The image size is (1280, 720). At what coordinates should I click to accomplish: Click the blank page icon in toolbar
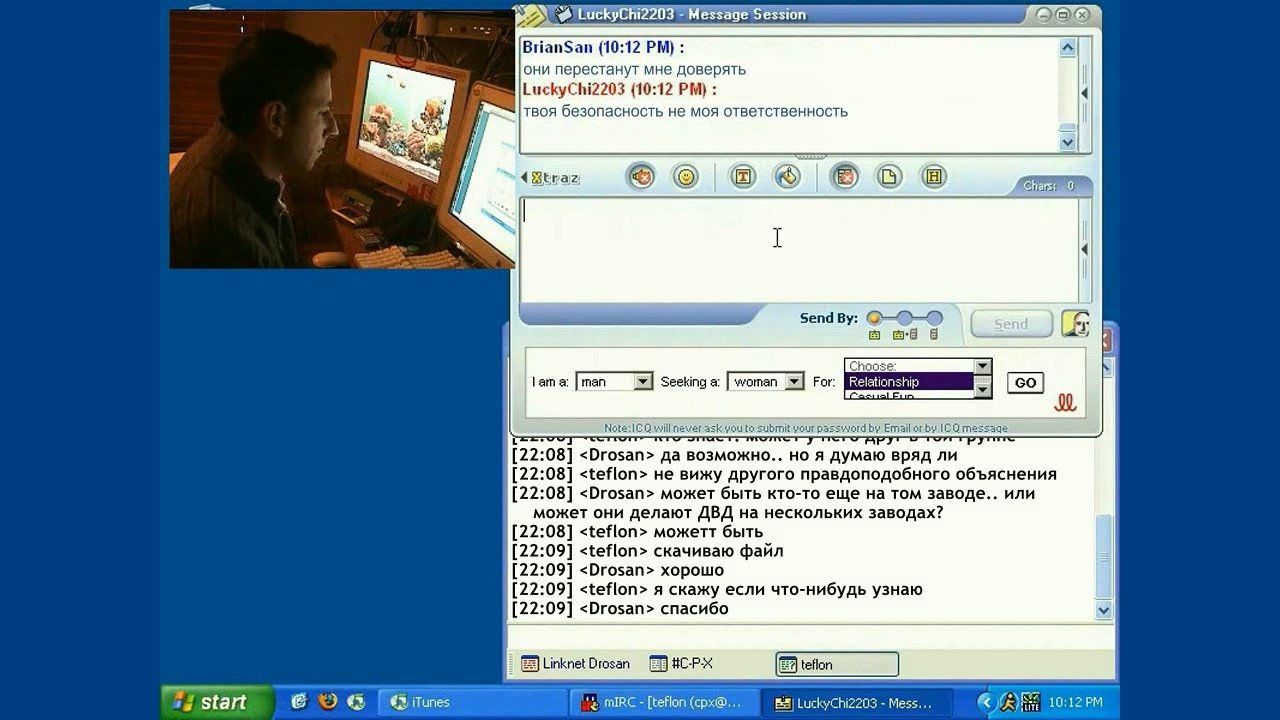pos(889,177)
